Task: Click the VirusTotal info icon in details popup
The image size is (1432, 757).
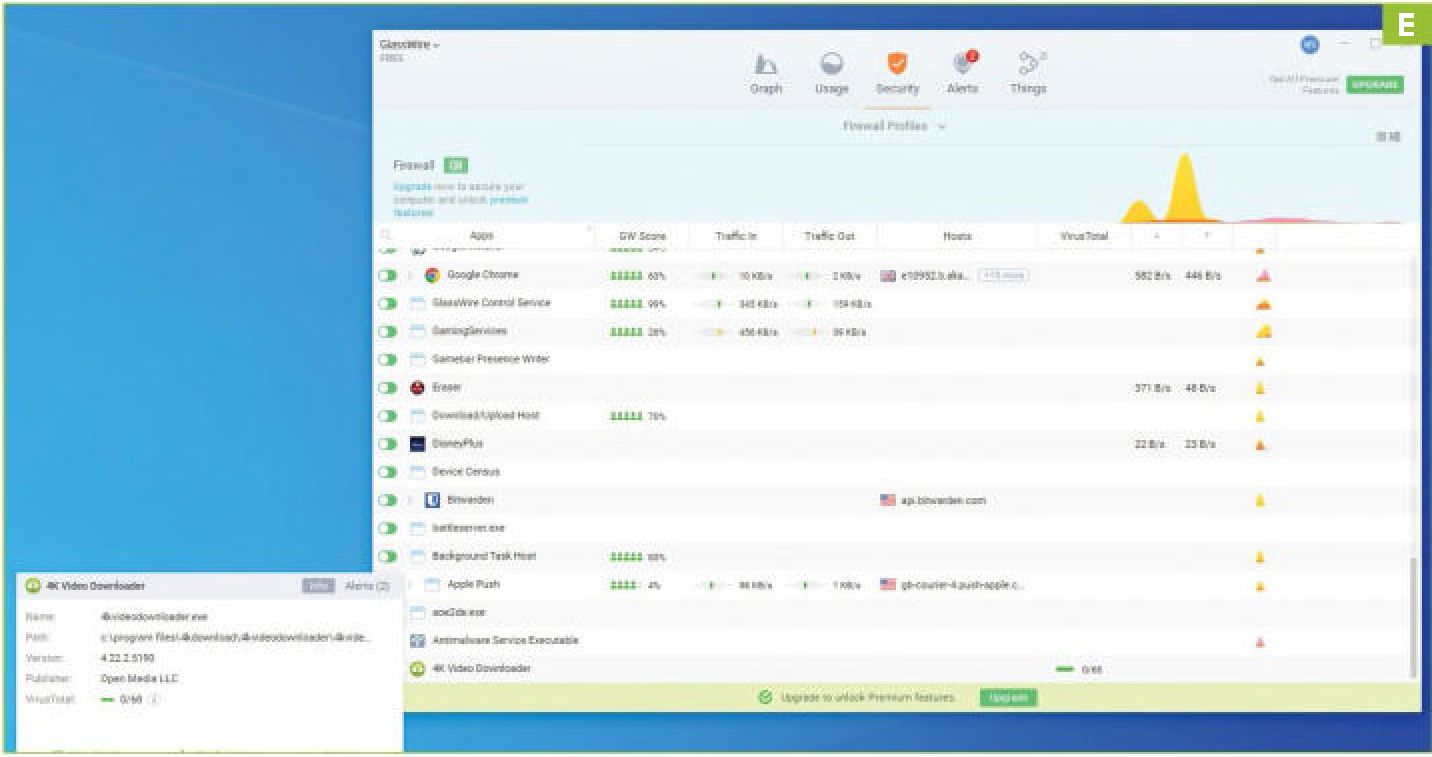Action: 154,700
